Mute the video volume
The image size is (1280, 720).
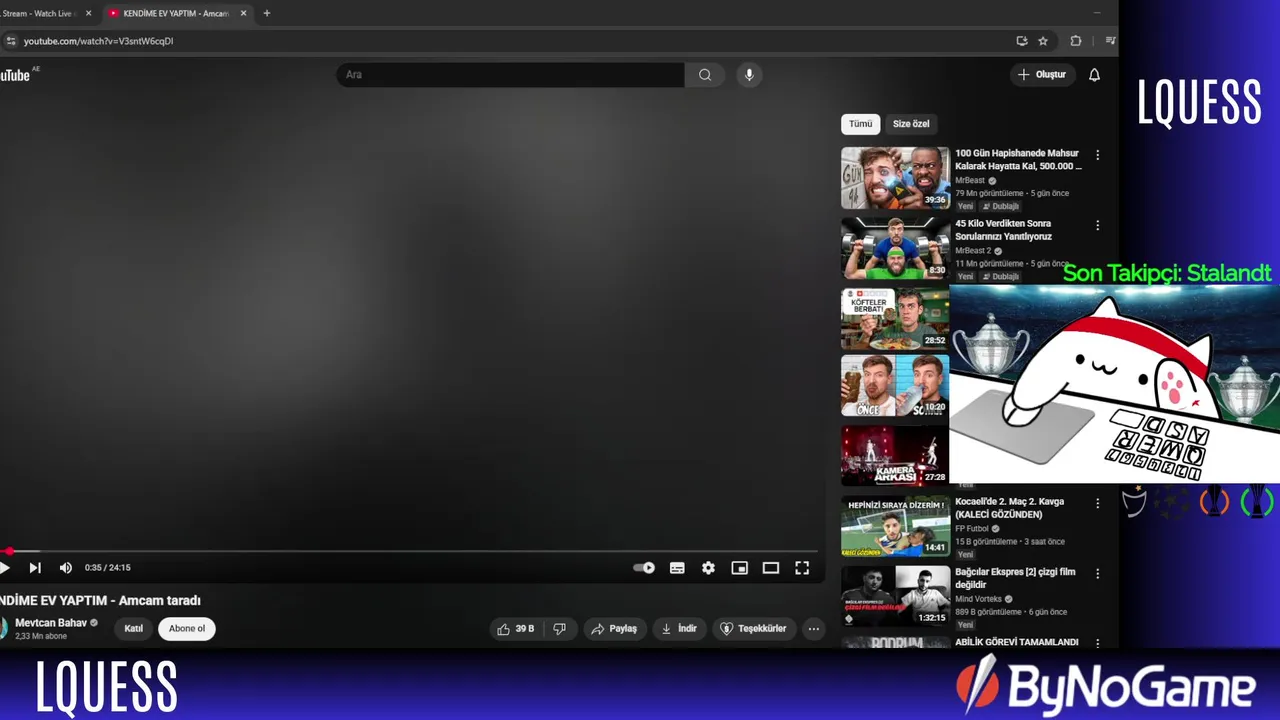point(66,568)
